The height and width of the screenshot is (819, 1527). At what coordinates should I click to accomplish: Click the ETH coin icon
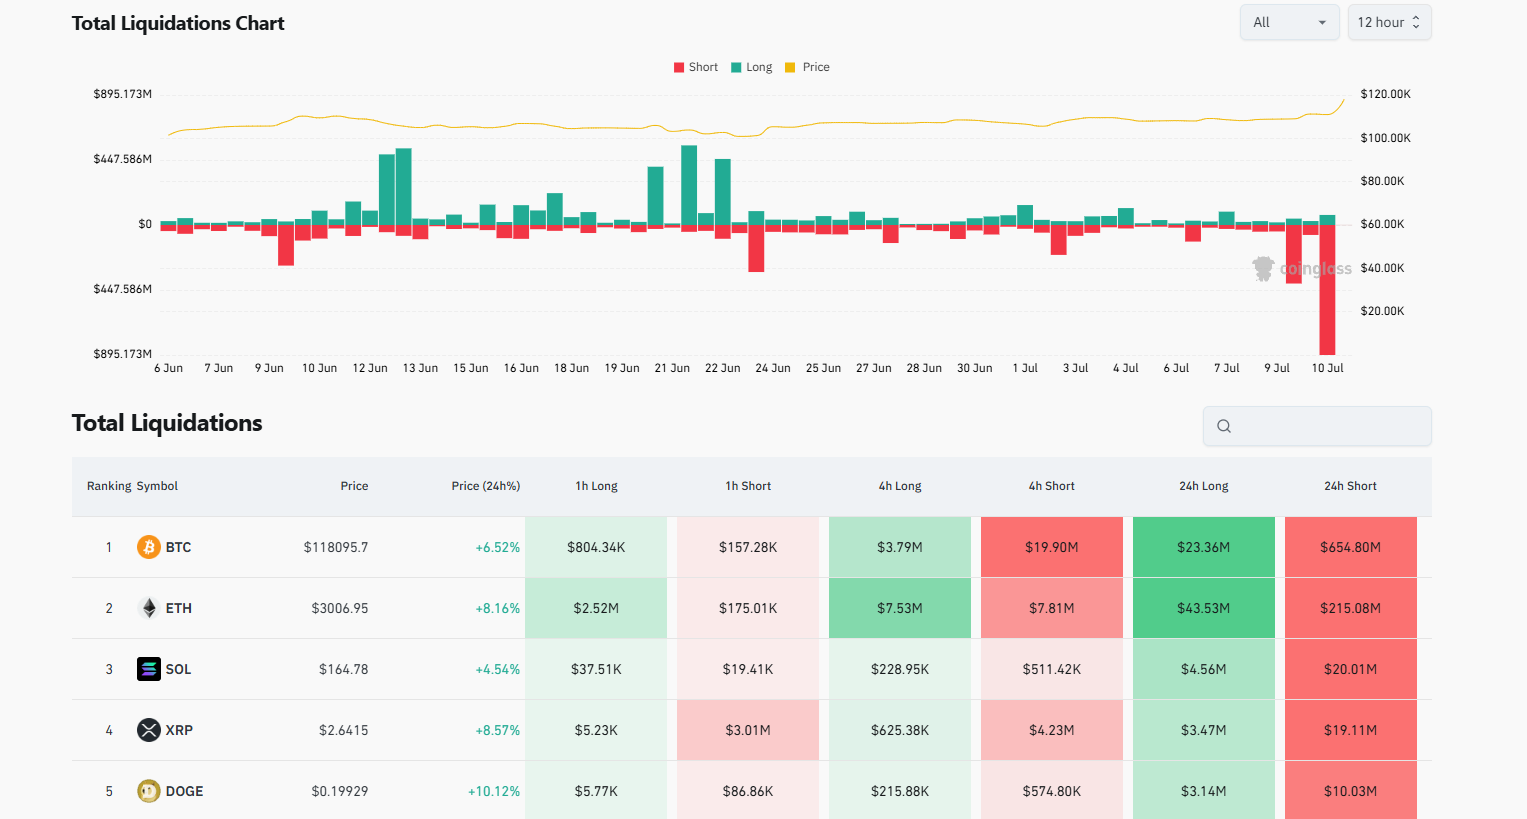point(149,608)
